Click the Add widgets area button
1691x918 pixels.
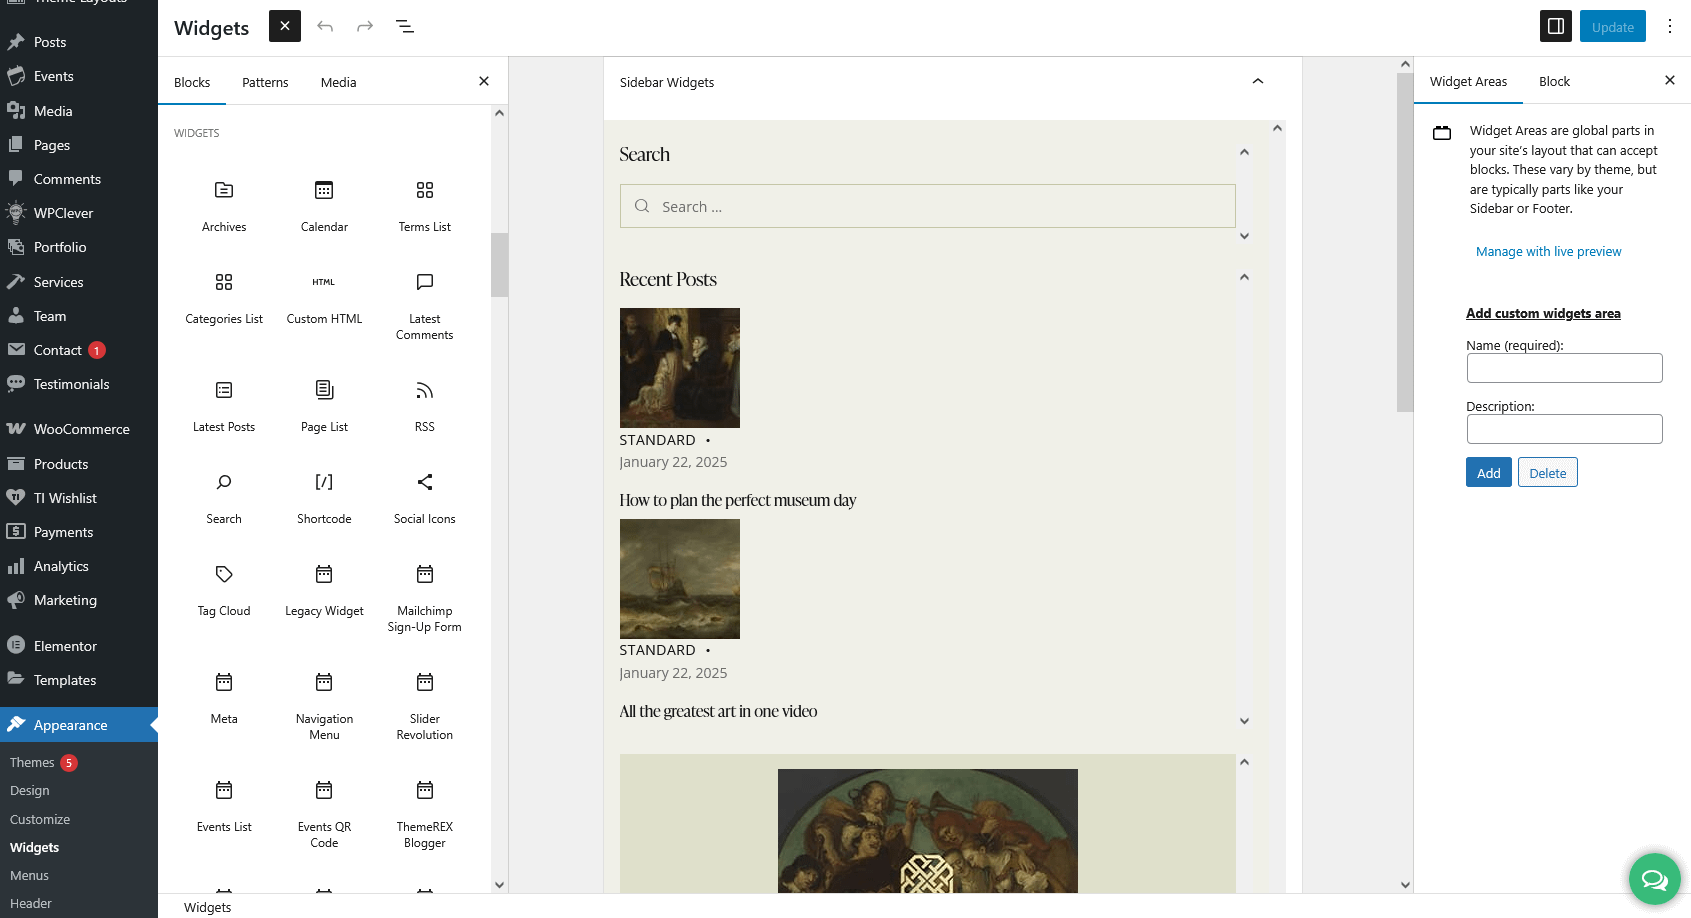(x=1488, y=472)
